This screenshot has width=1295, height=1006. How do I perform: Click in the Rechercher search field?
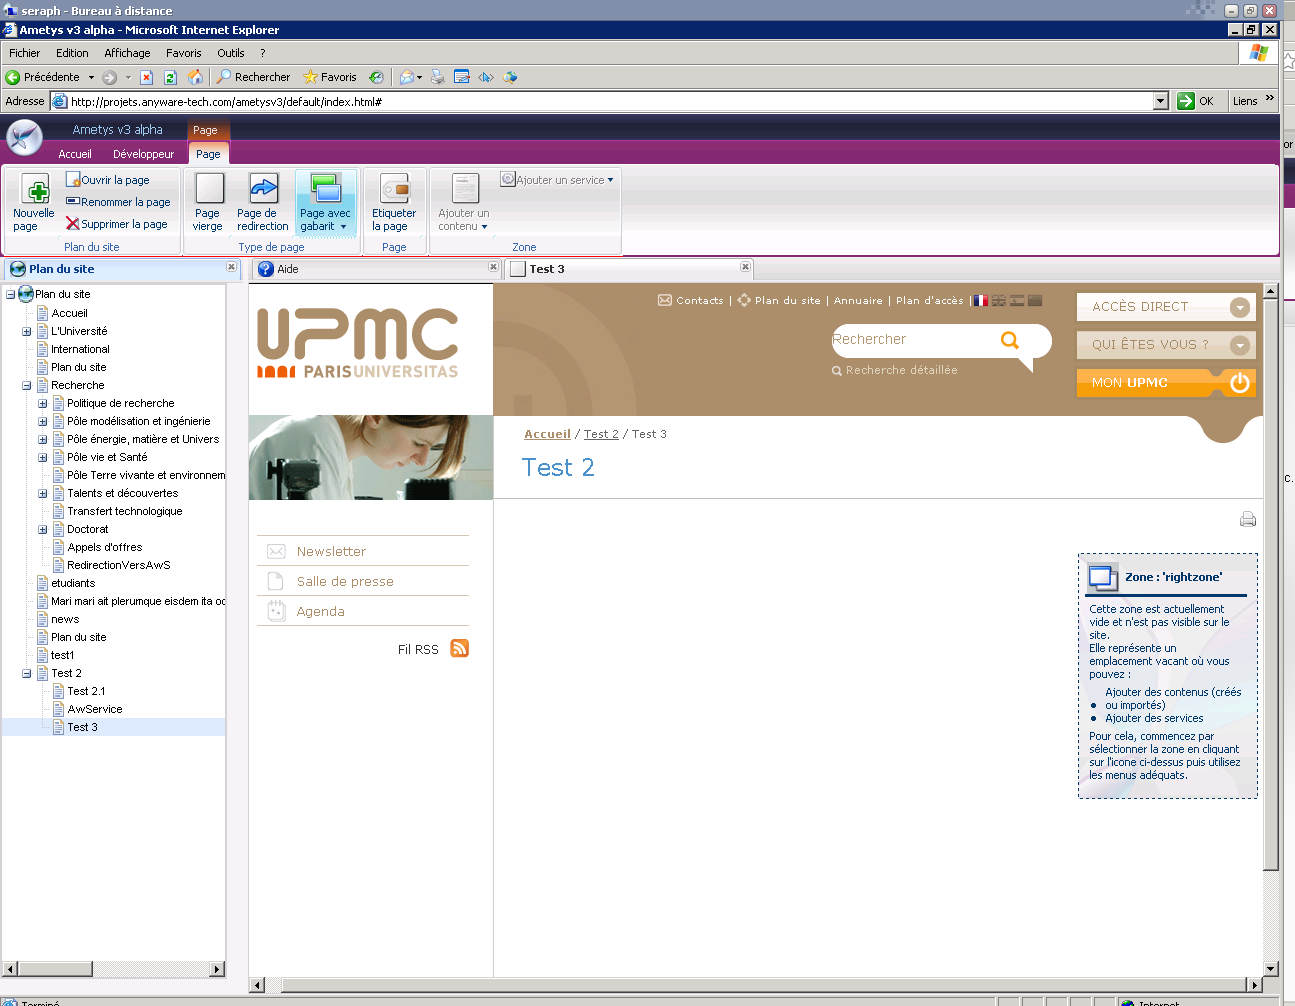(x=912, y=340)
